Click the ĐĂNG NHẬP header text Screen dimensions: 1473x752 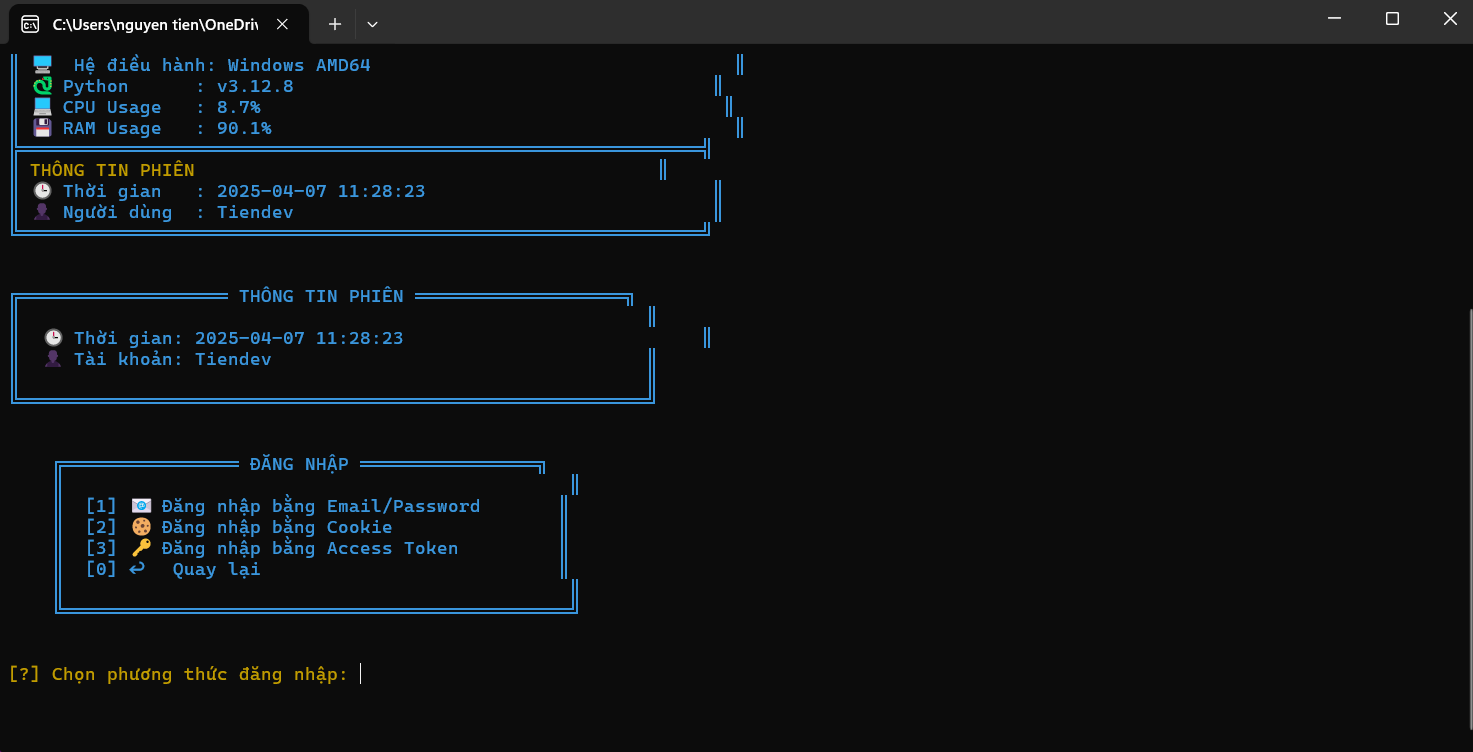tap(299, 464)
